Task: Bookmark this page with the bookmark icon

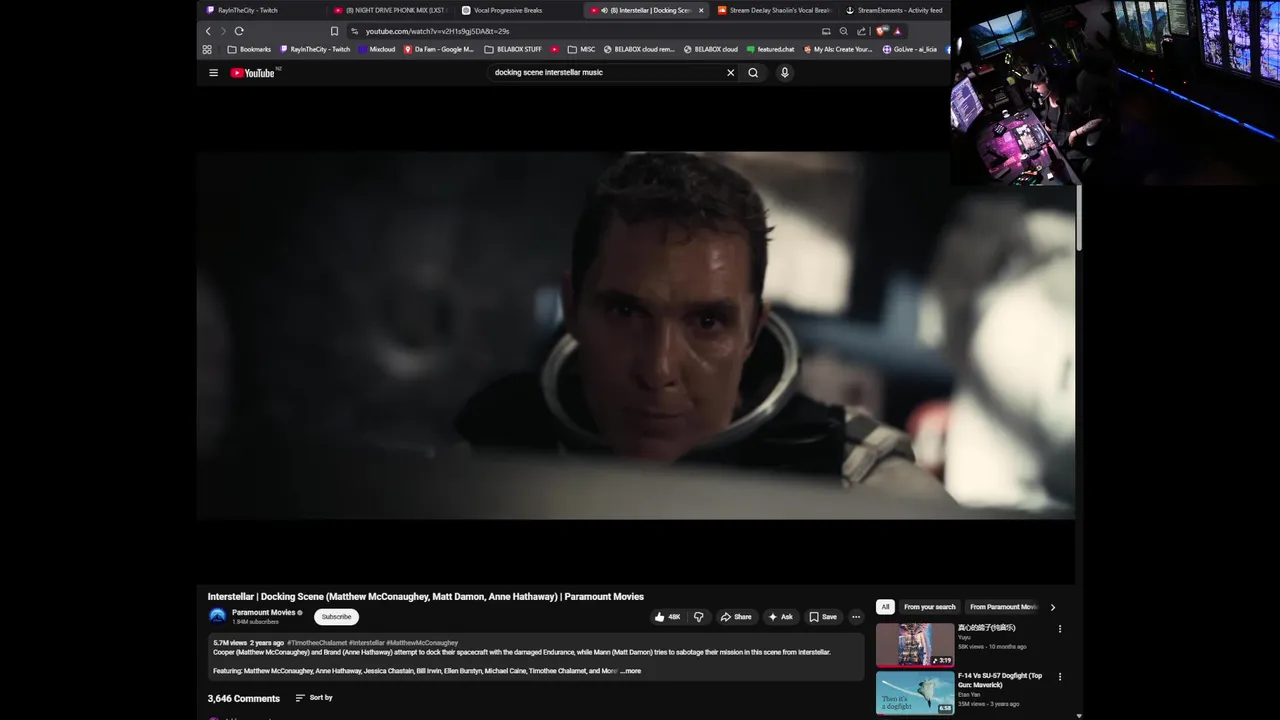Action: tap(334, 31)
